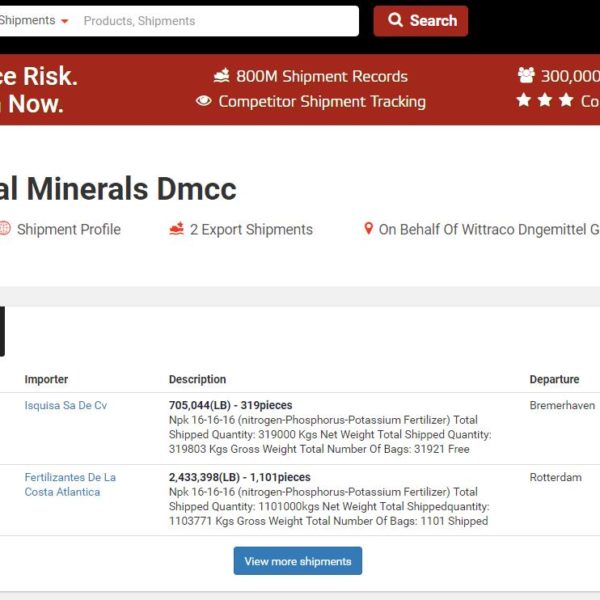
Task: Click the Products, Shipments search field
Action: [x=215, y=21]
